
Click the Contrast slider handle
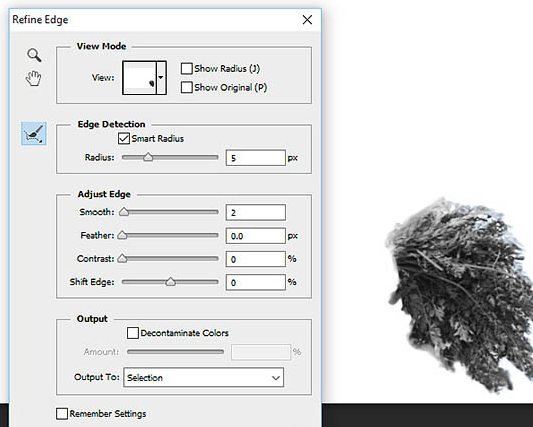tap(122, 259)
